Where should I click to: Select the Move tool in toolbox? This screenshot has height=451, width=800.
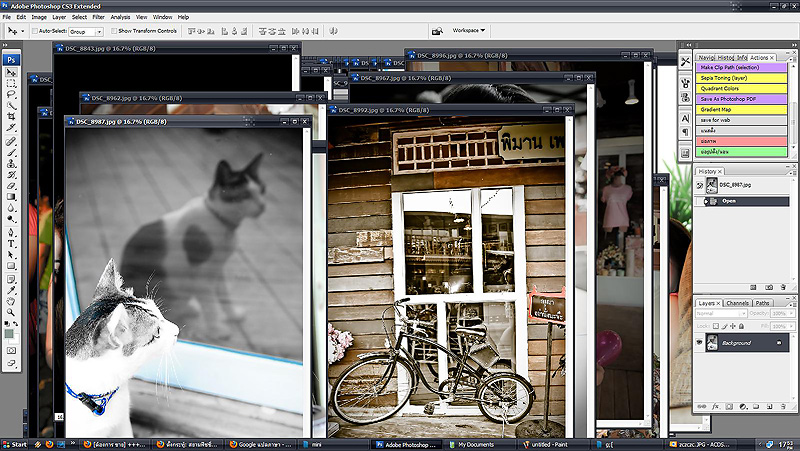point(11,72)
